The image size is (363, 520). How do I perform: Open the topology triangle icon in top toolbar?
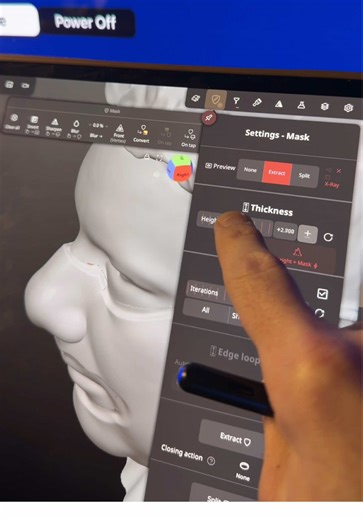coord(279,104)
